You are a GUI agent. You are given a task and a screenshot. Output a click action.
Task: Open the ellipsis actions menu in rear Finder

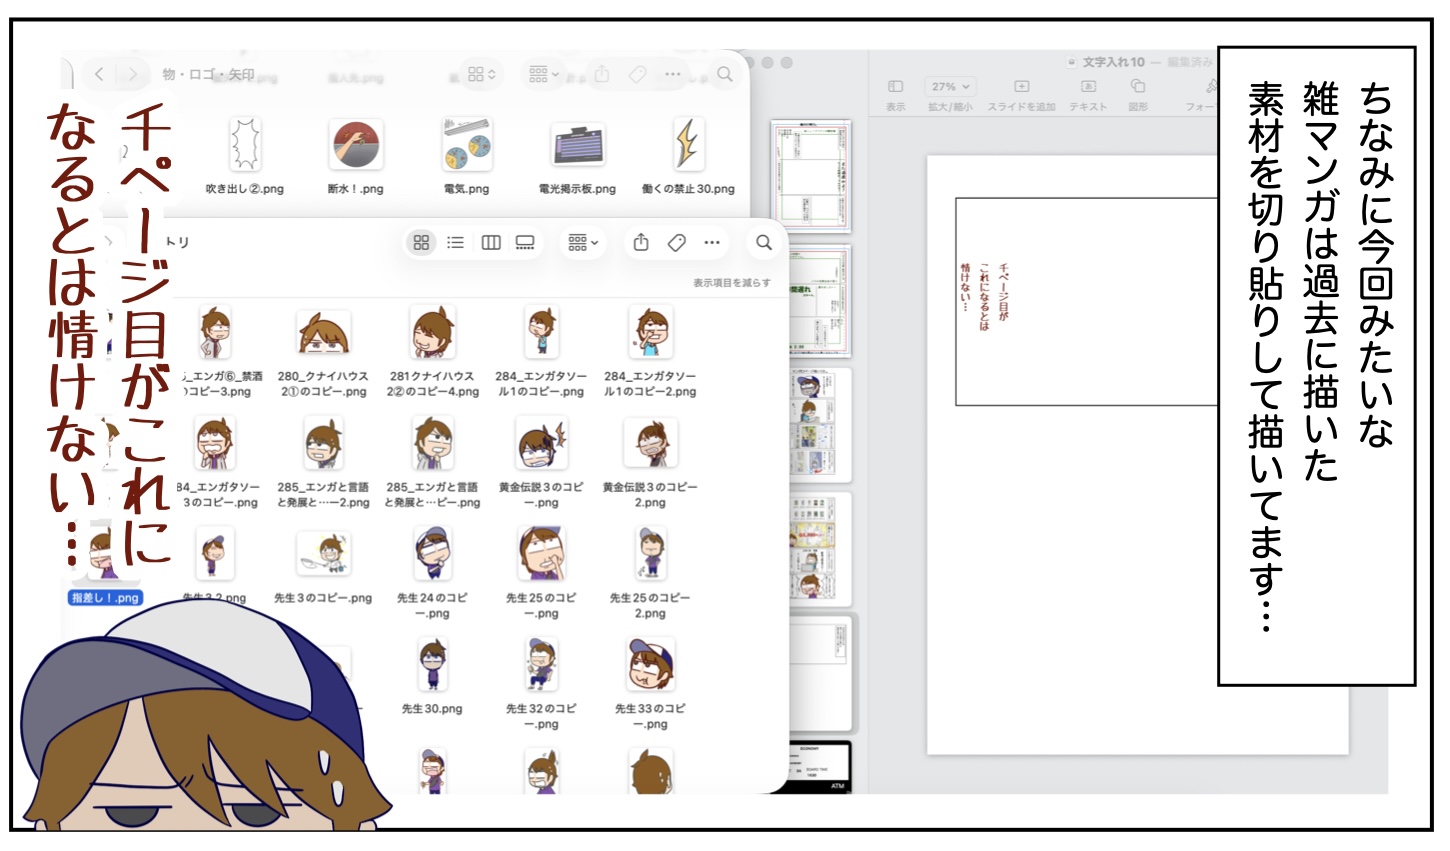pyautogui.click(x=672, y=74)
